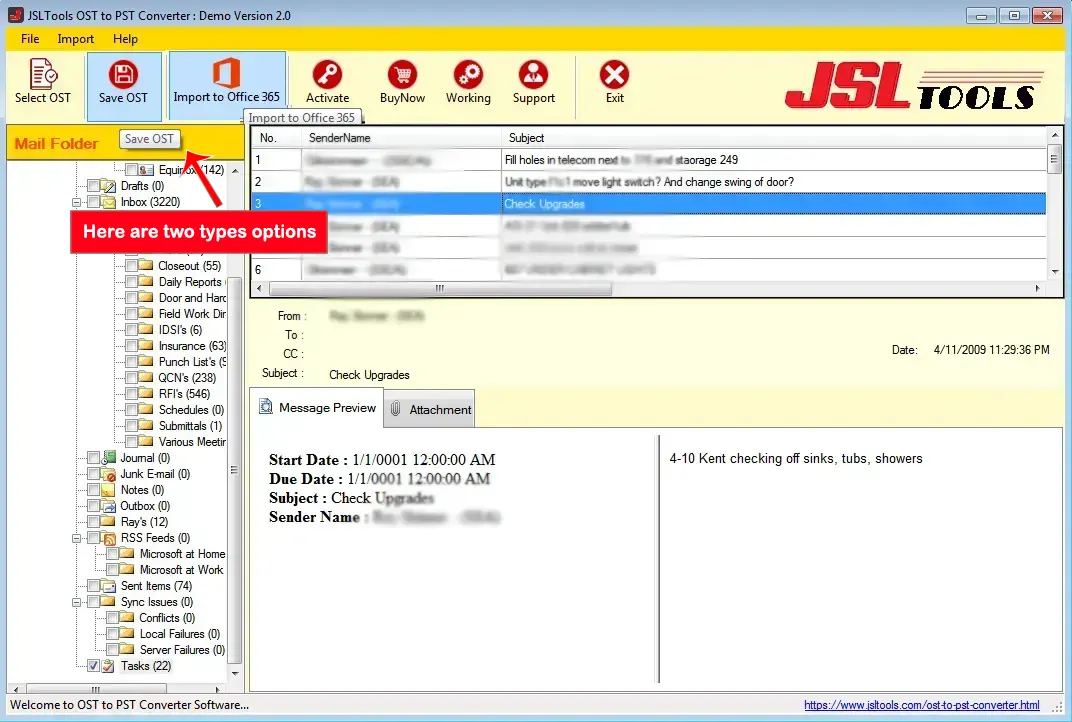Image resolution: width=1072 pixels, height=722 pixels.
Task: Collapse the Inbox (3220) tree node
Action: 76,202
